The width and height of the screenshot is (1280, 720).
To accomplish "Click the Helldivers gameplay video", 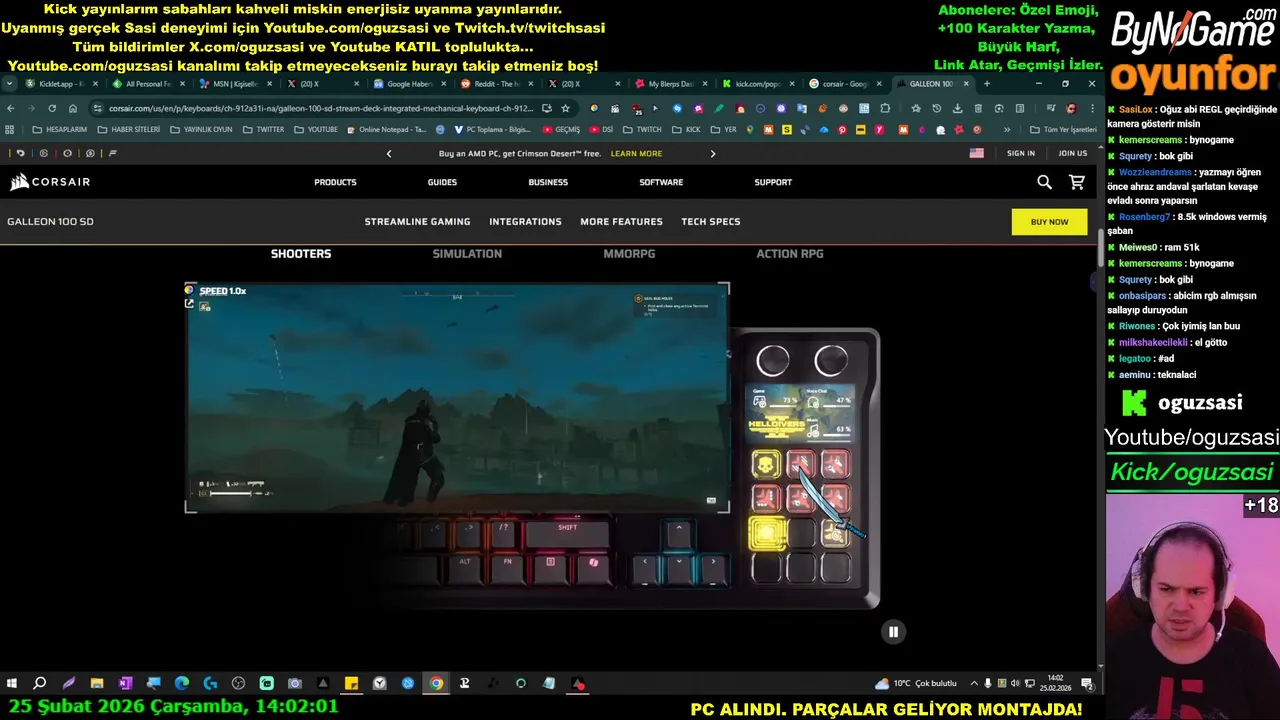I will click(x=457, y=398).
